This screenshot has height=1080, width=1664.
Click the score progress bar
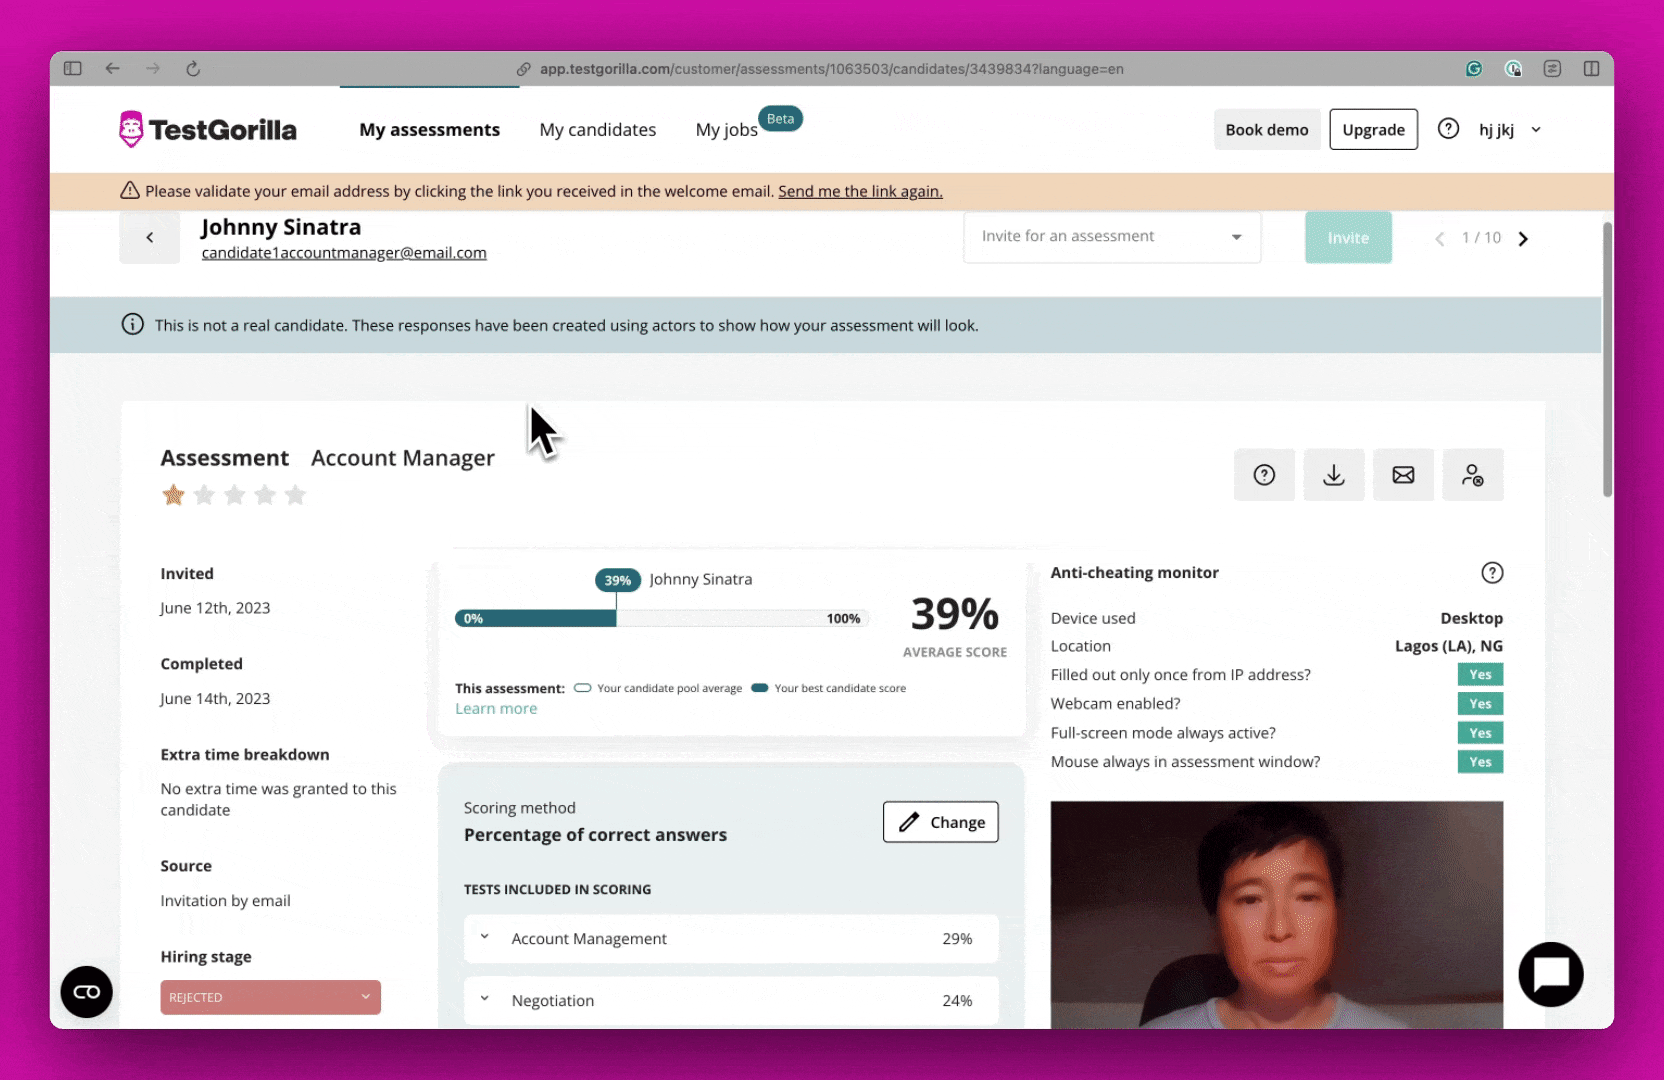coord(661,619)
